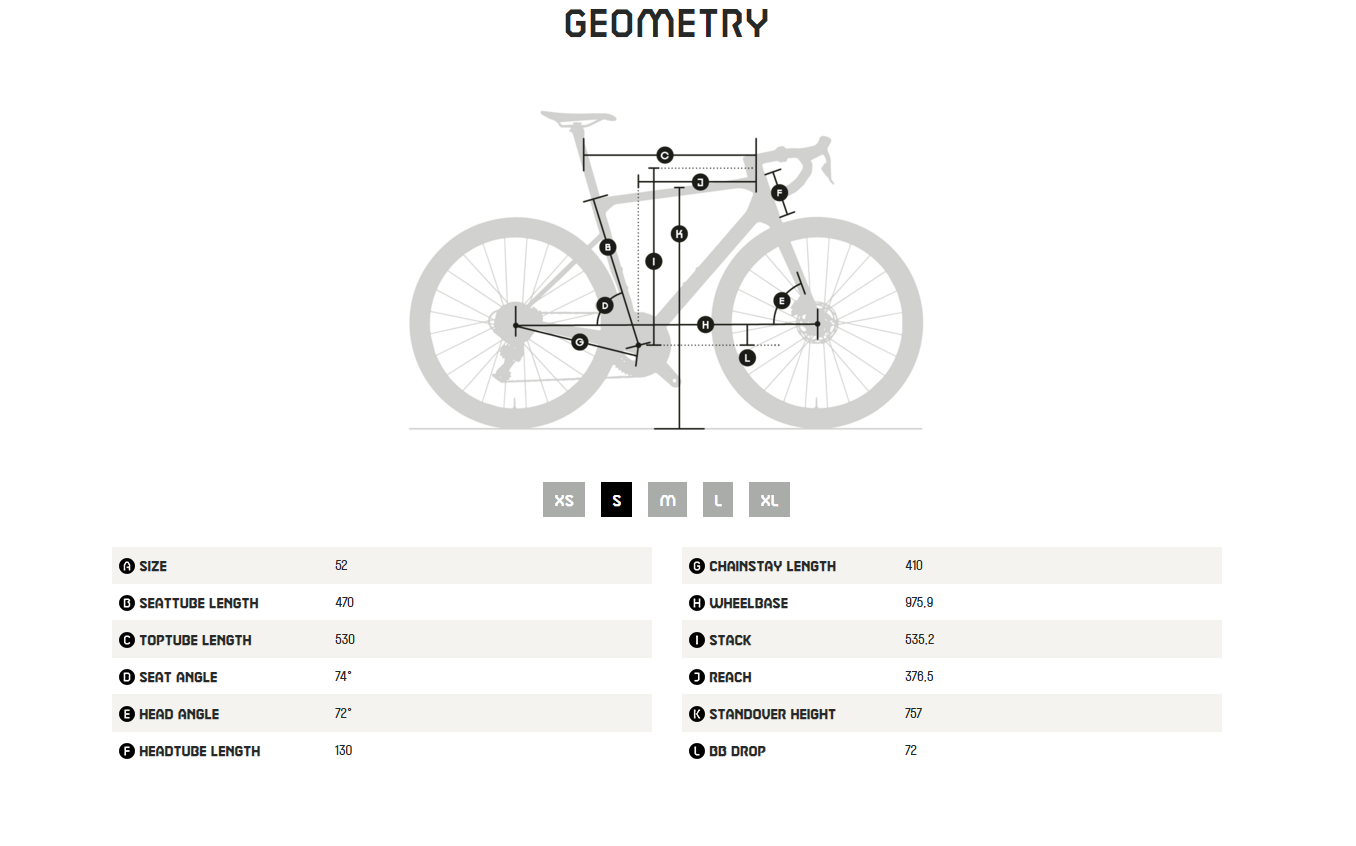
Task: Pick the XL frame size
Action: coord(769,500)
